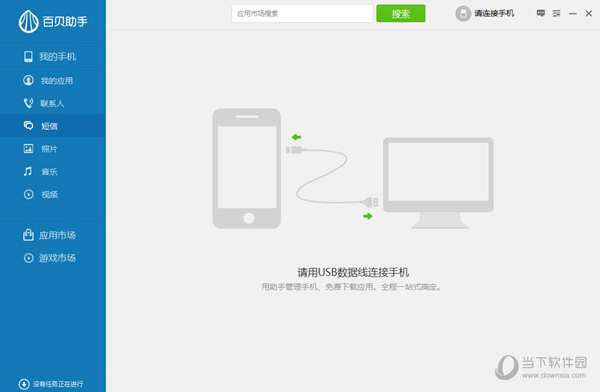Click the green 搜索 search button
Image resolution: width=600 pixels, height=392 pixels.
[401, 13]
